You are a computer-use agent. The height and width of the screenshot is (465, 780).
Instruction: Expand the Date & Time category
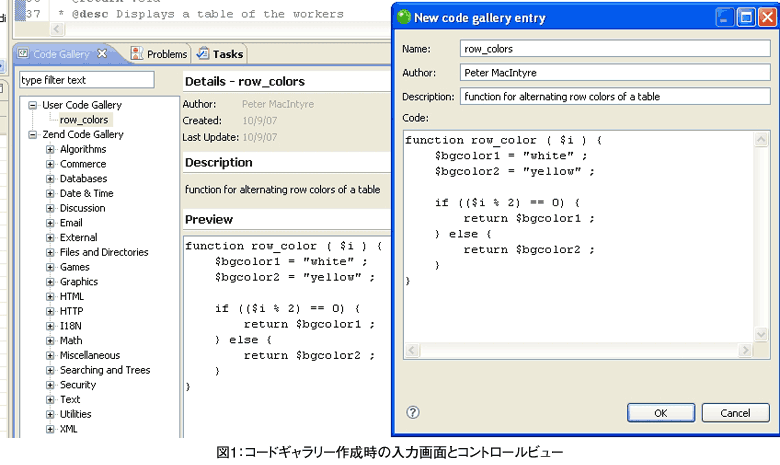coord(50,193)
